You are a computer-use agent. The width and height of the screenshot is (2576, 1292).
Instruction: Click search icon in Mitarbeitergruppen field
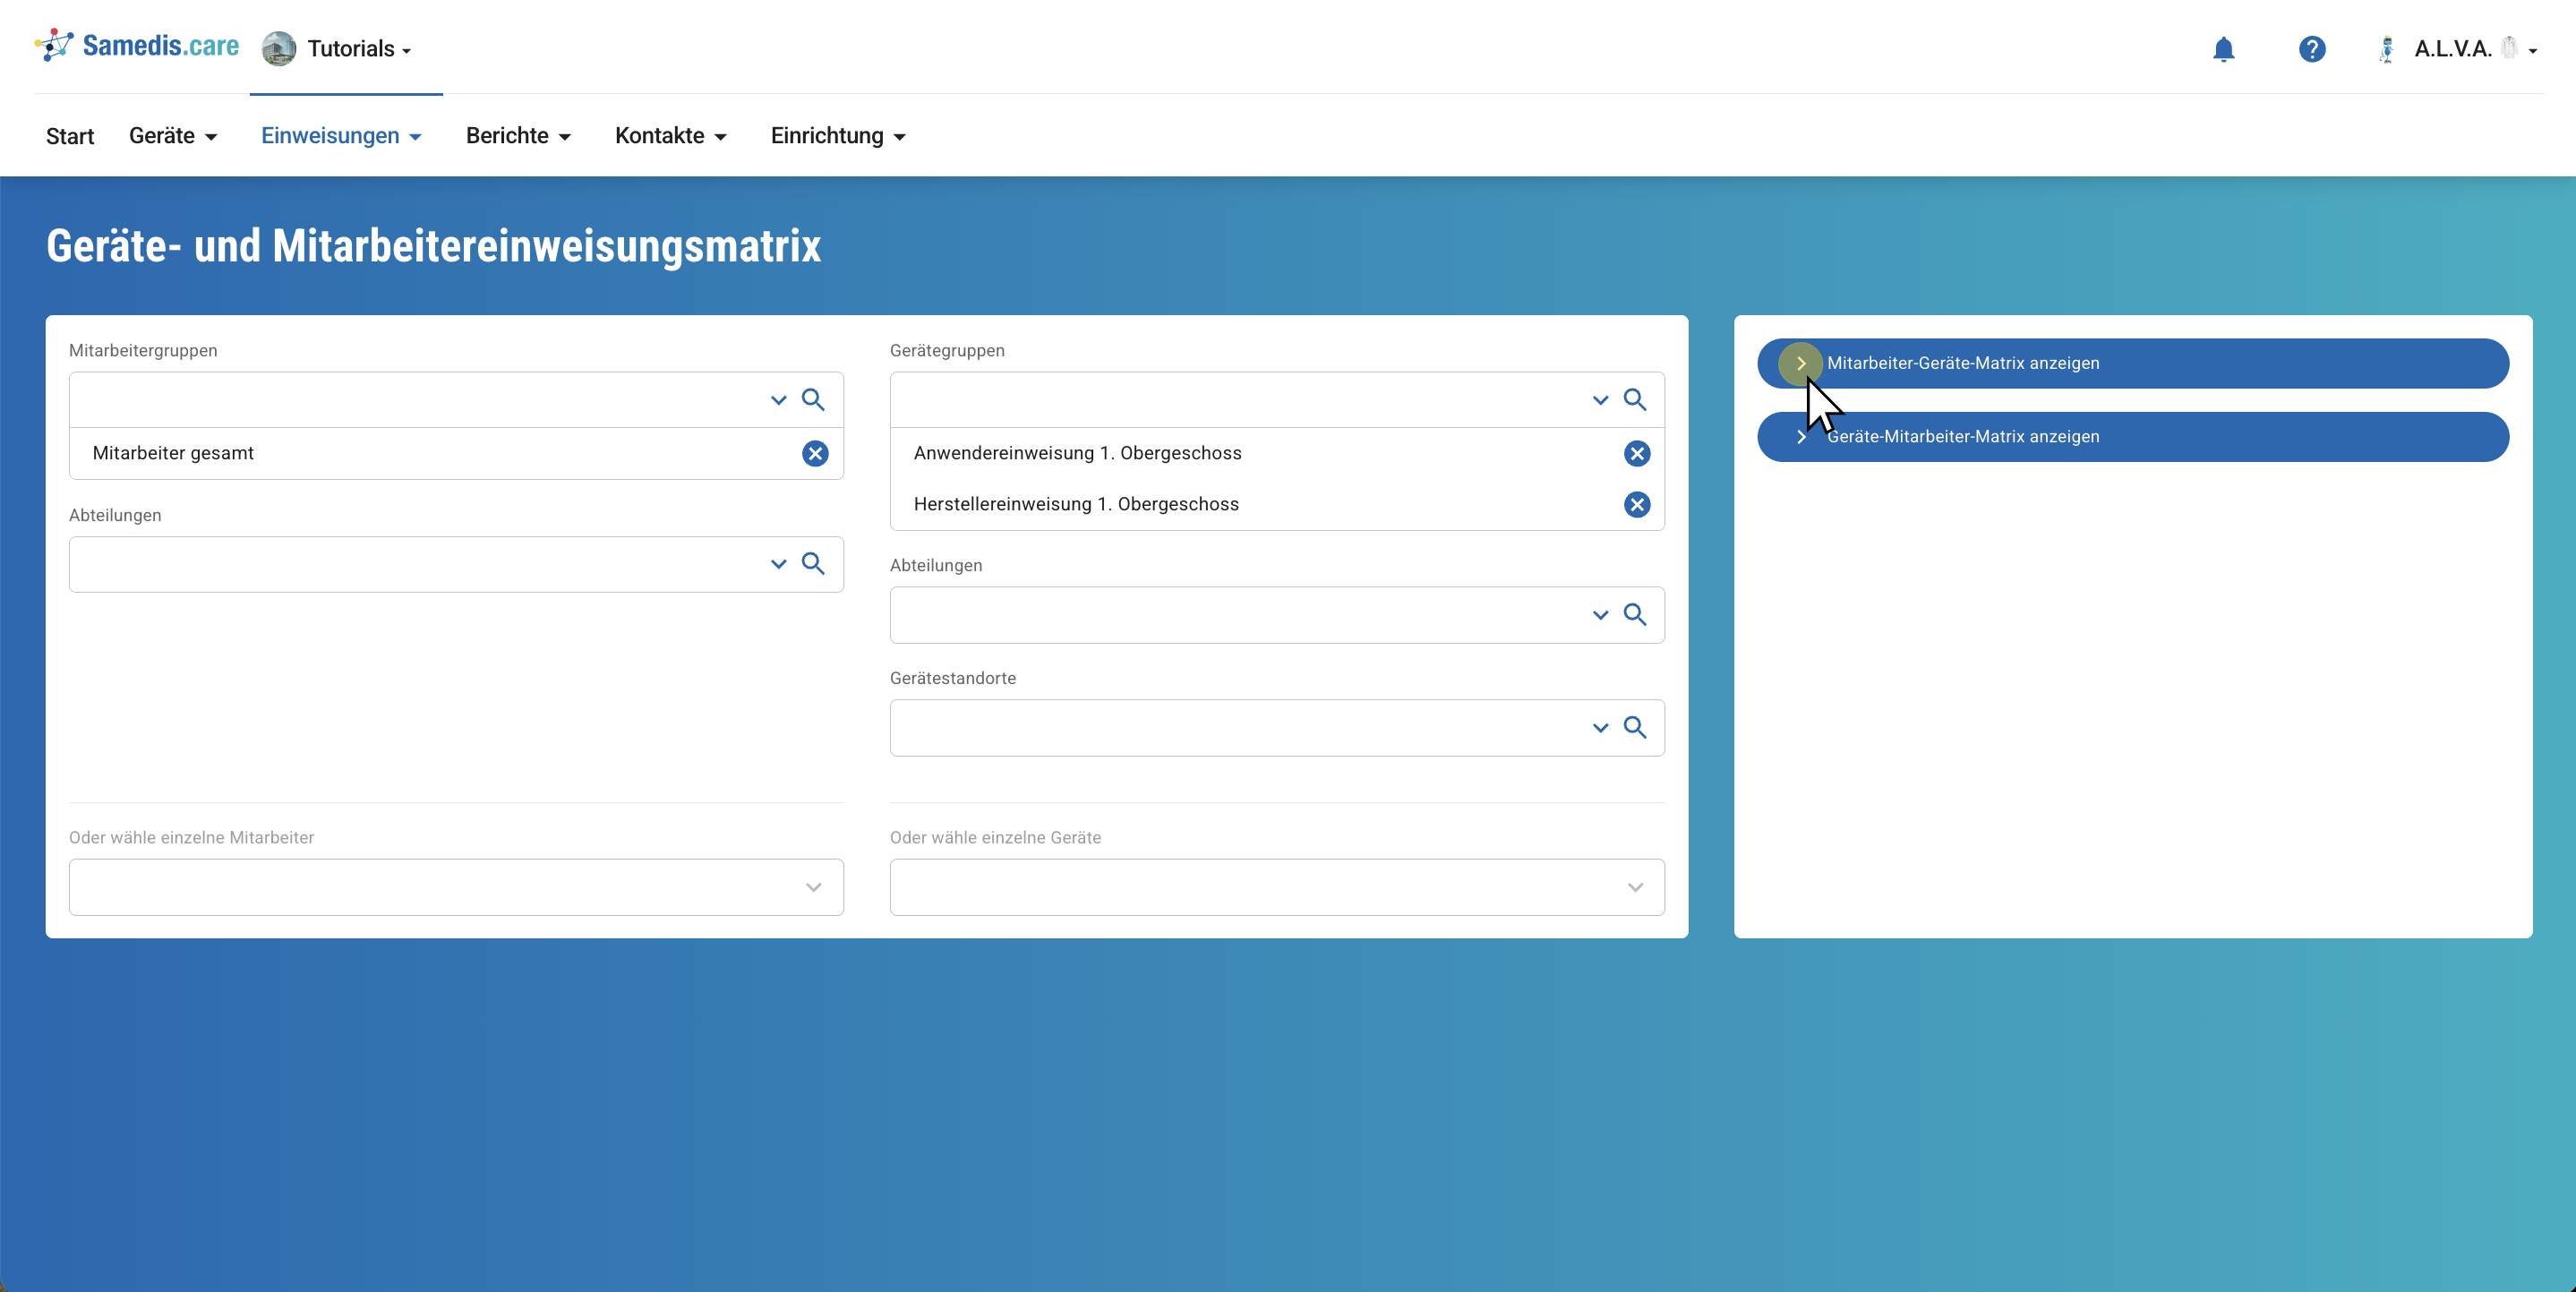tap(813, 400)
